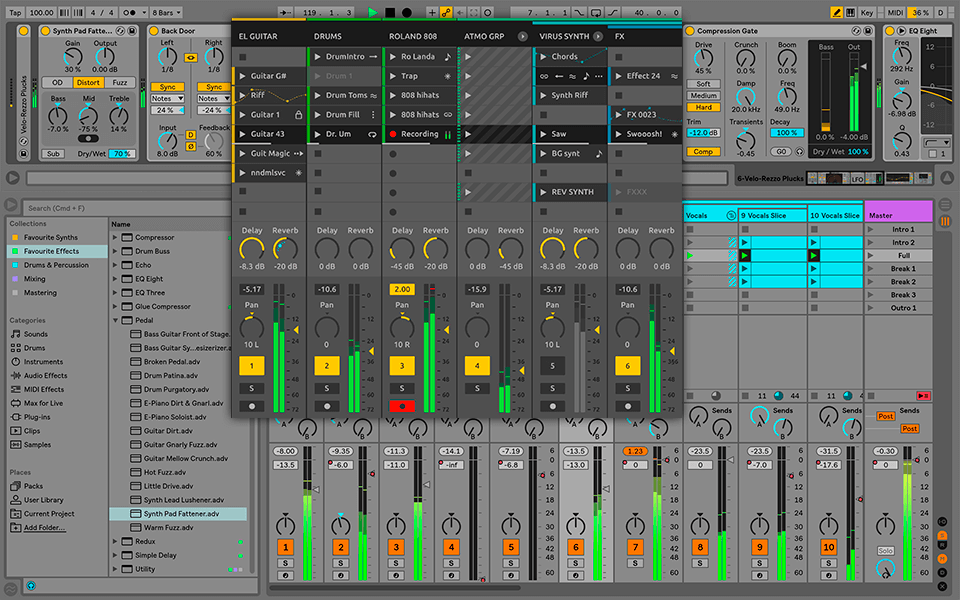960x600 pixels.
Task: Expand the Pedal folder in the browser
Action: pyautogui.click(x=116, y=319)
